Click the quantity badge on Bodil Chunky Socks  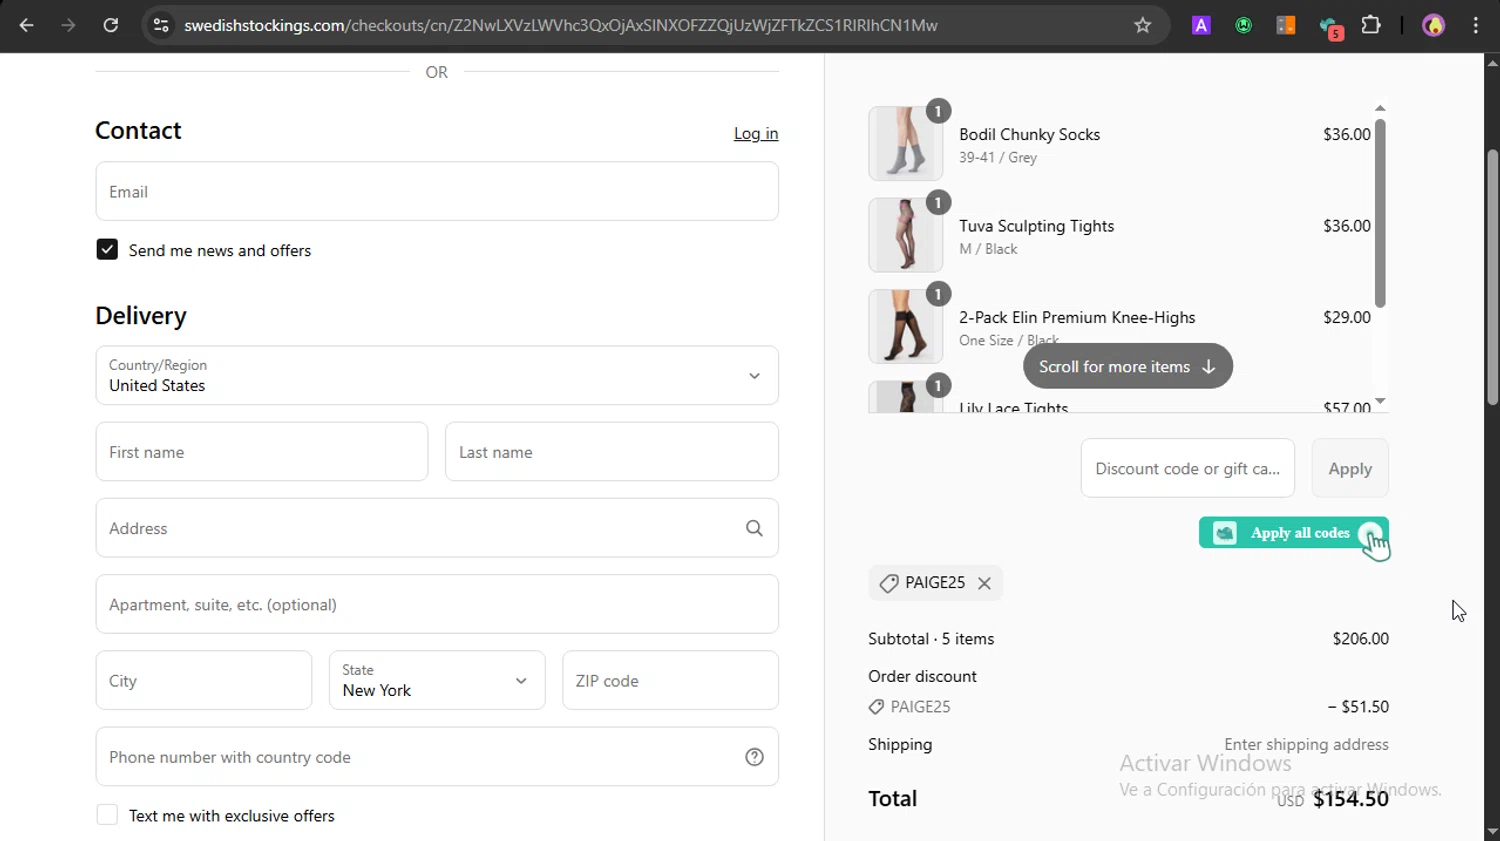point(938,111)
